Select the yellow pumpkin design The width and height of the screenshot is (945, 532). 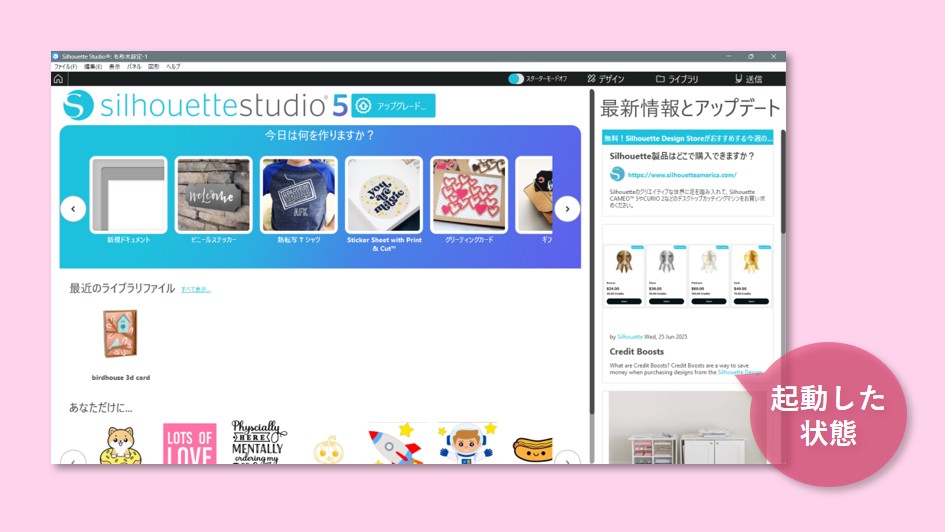[328, 449]
